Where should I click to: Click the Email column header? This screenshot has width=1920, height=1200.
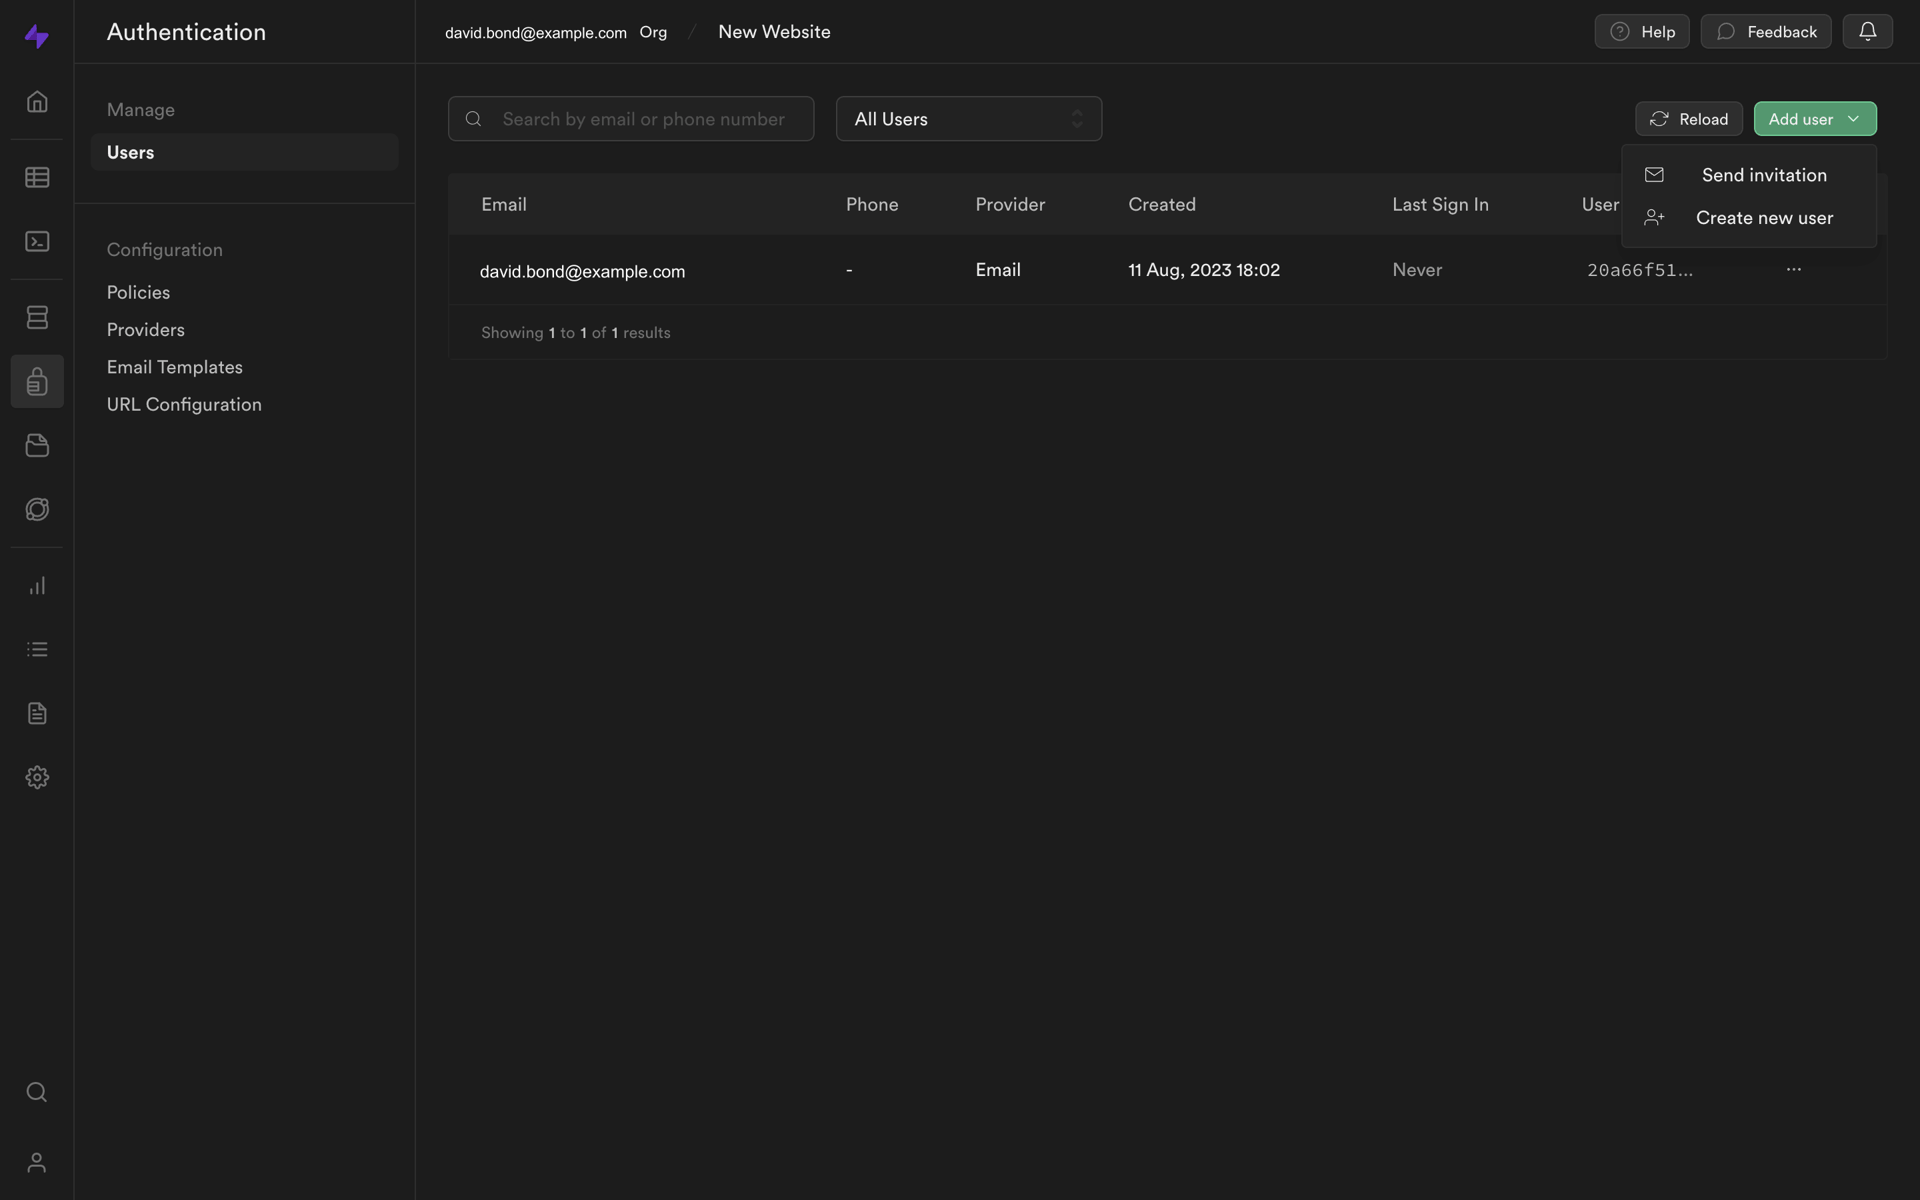coord(504,205)
